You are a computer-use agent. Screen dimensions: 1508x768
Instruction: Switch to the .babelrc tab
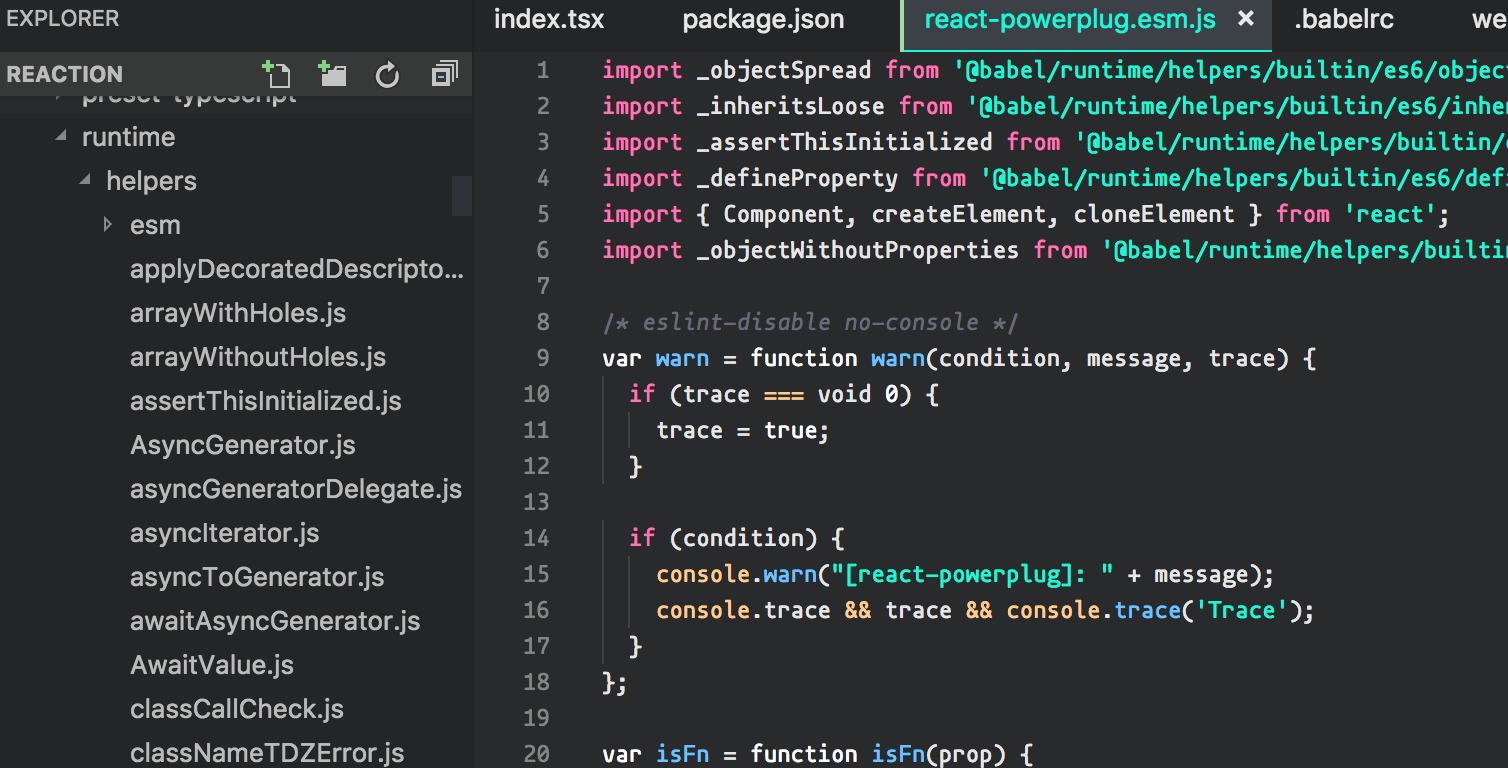coord(1344,18)
